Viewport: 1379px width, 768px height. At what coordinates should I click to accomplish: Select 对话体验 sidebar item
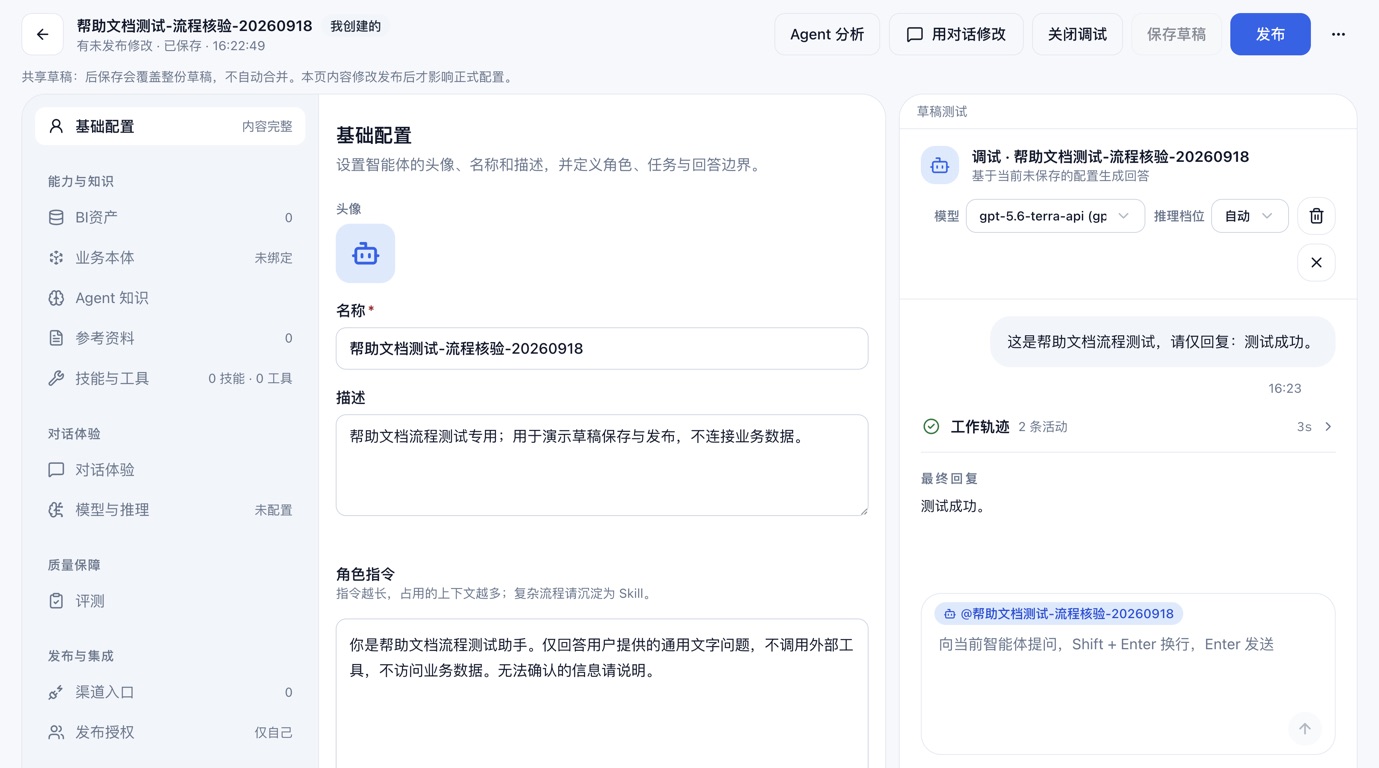tap(170, 470)
